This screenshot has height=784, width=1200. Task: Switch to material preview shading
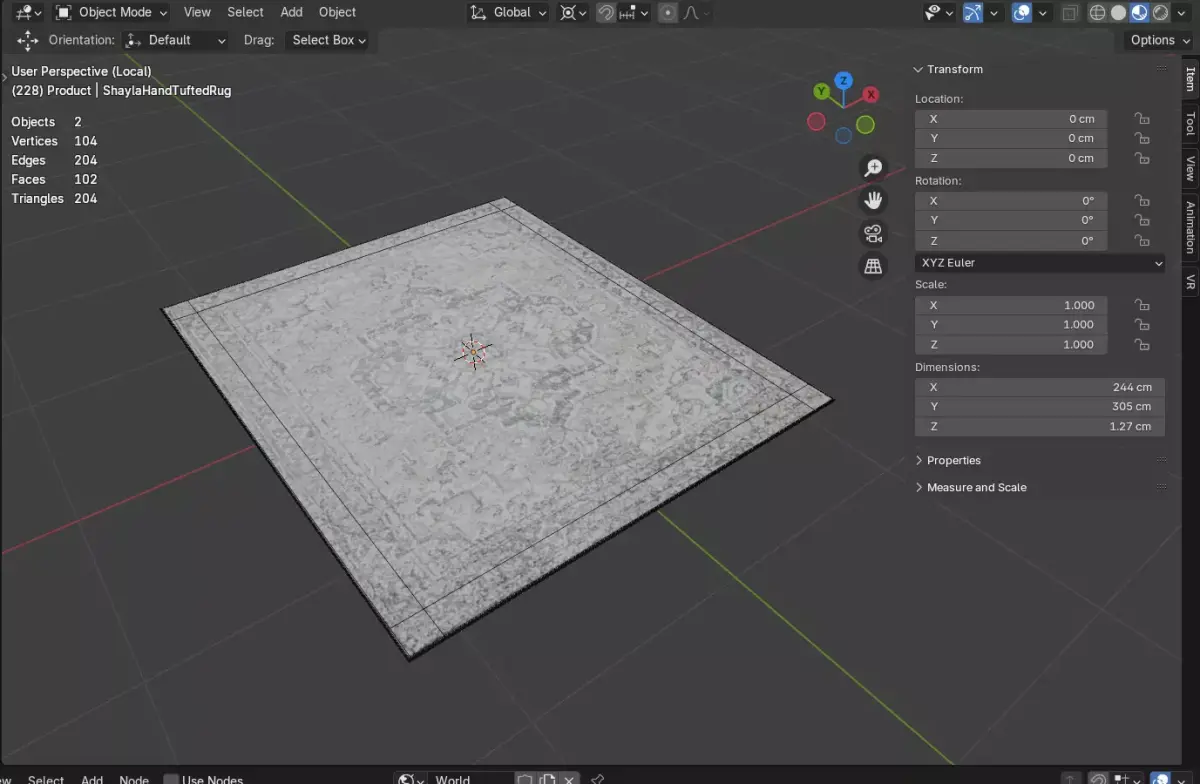(x=1139, y=13)
